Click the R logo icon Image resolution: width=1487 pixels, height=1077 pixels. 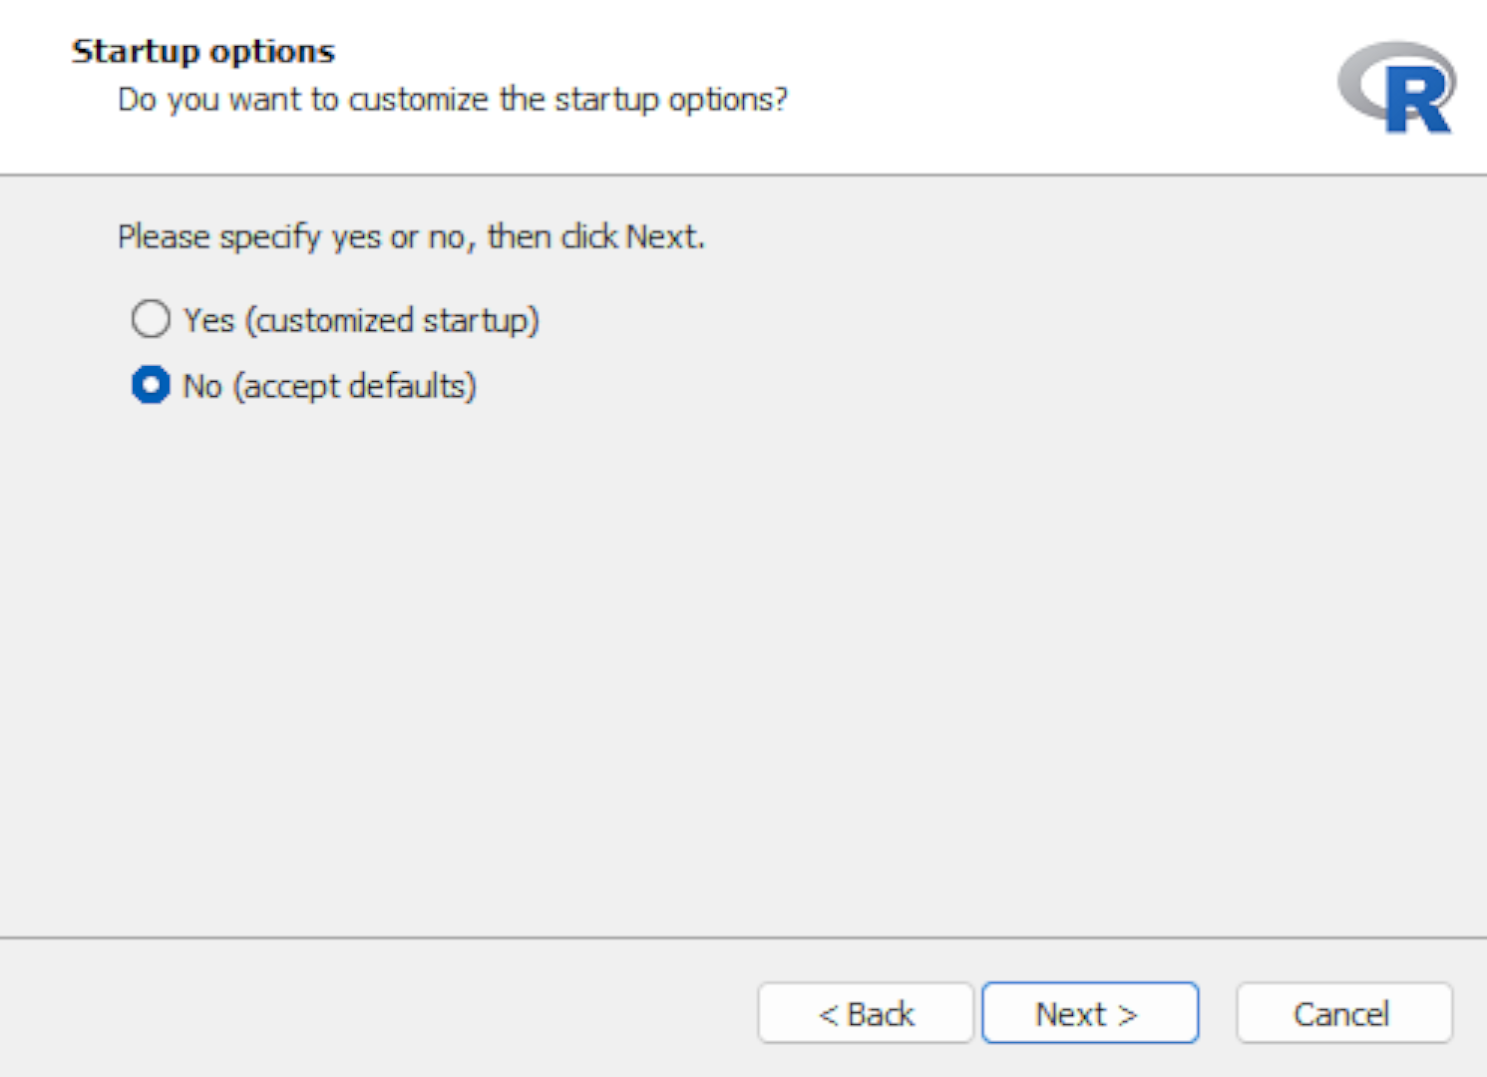coord(1397,87)
